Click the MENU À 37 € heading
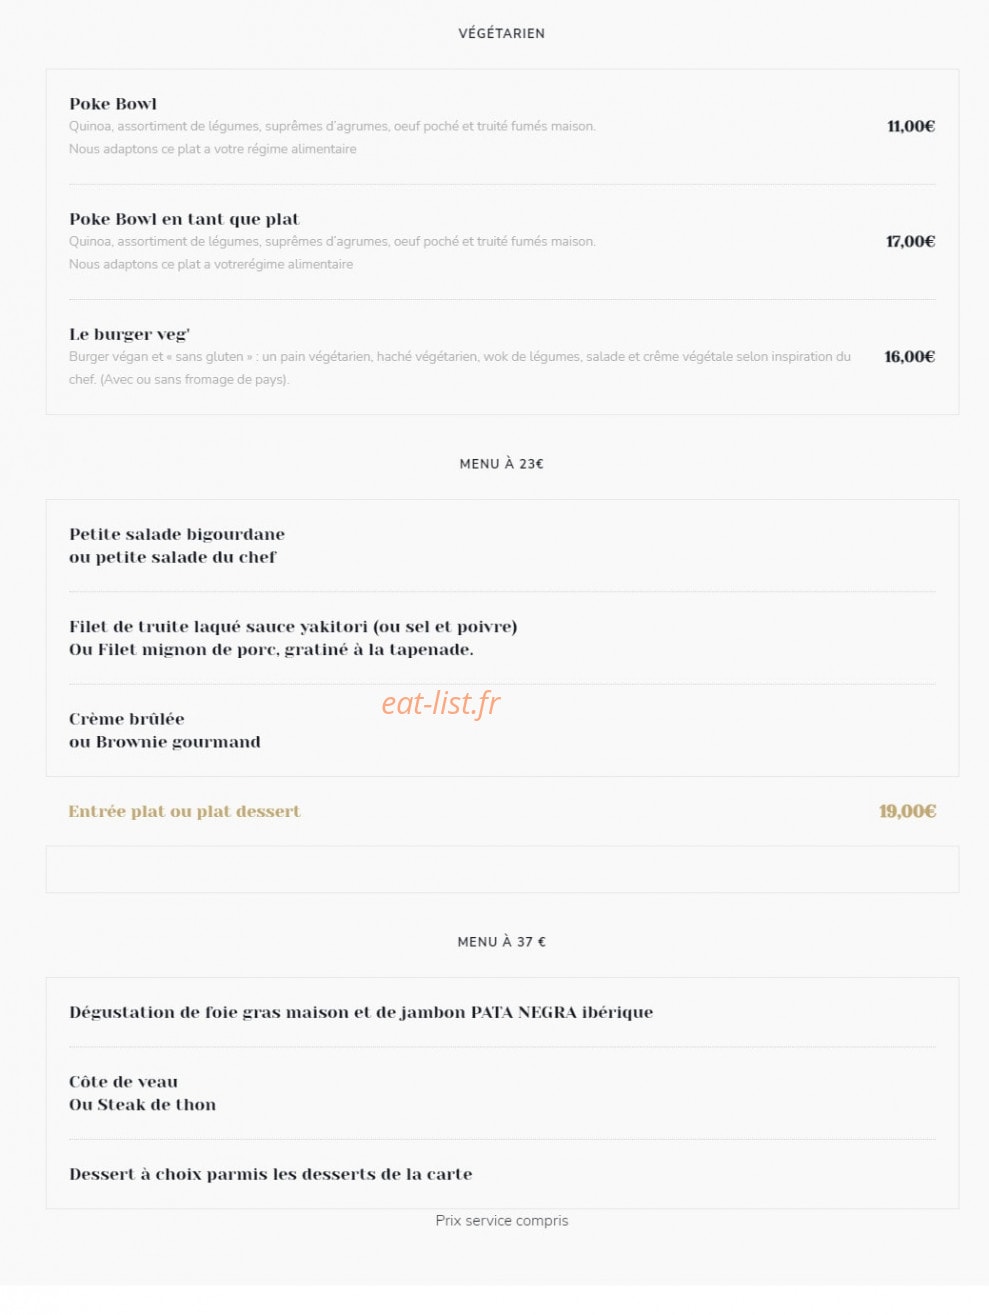The width and height of the screenshot is (989, 1315). [x=501, y=942]
